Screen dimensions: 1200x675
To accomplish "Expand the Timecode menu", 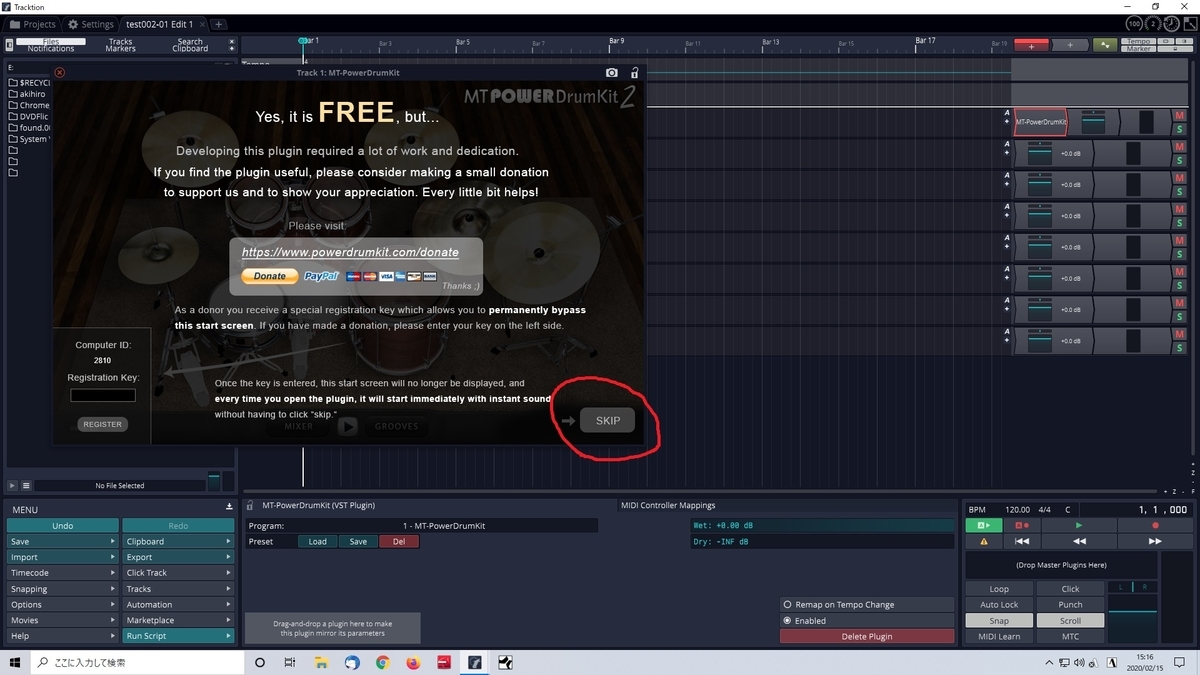I will click(x=62, y=573).
